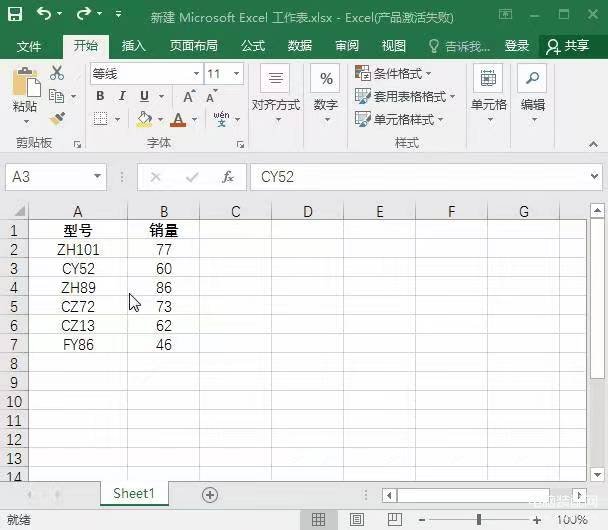Screen dimensions: 608x530
Task: Open the 编辑 editing group
Action: click(533, 95)
